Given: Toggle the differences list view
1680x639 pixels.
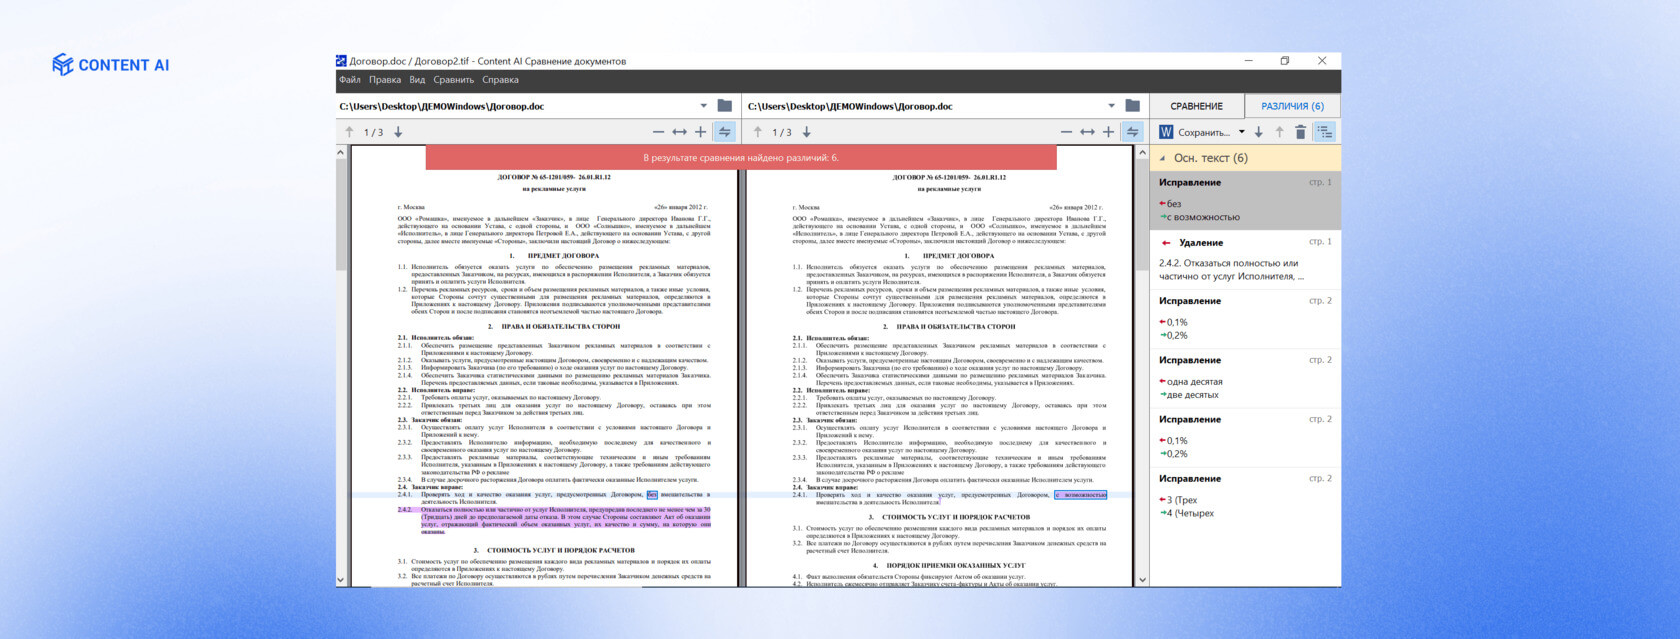Looking at the screenshot, I should (x=1324, y=132).
